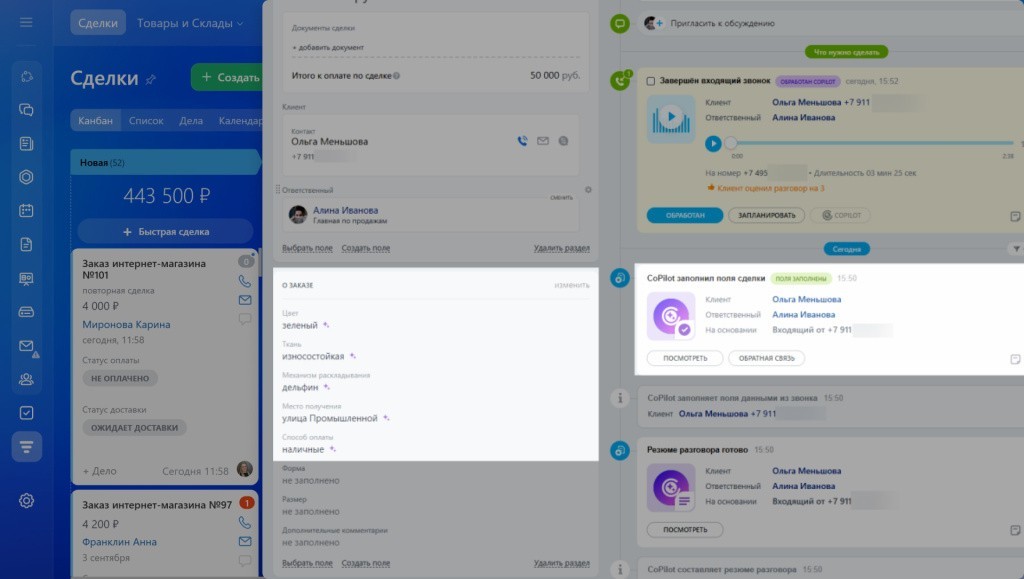Click the gear icon by Ответственный section
The width and height of the screenshot is (1024, 579).
click(588, 189)
